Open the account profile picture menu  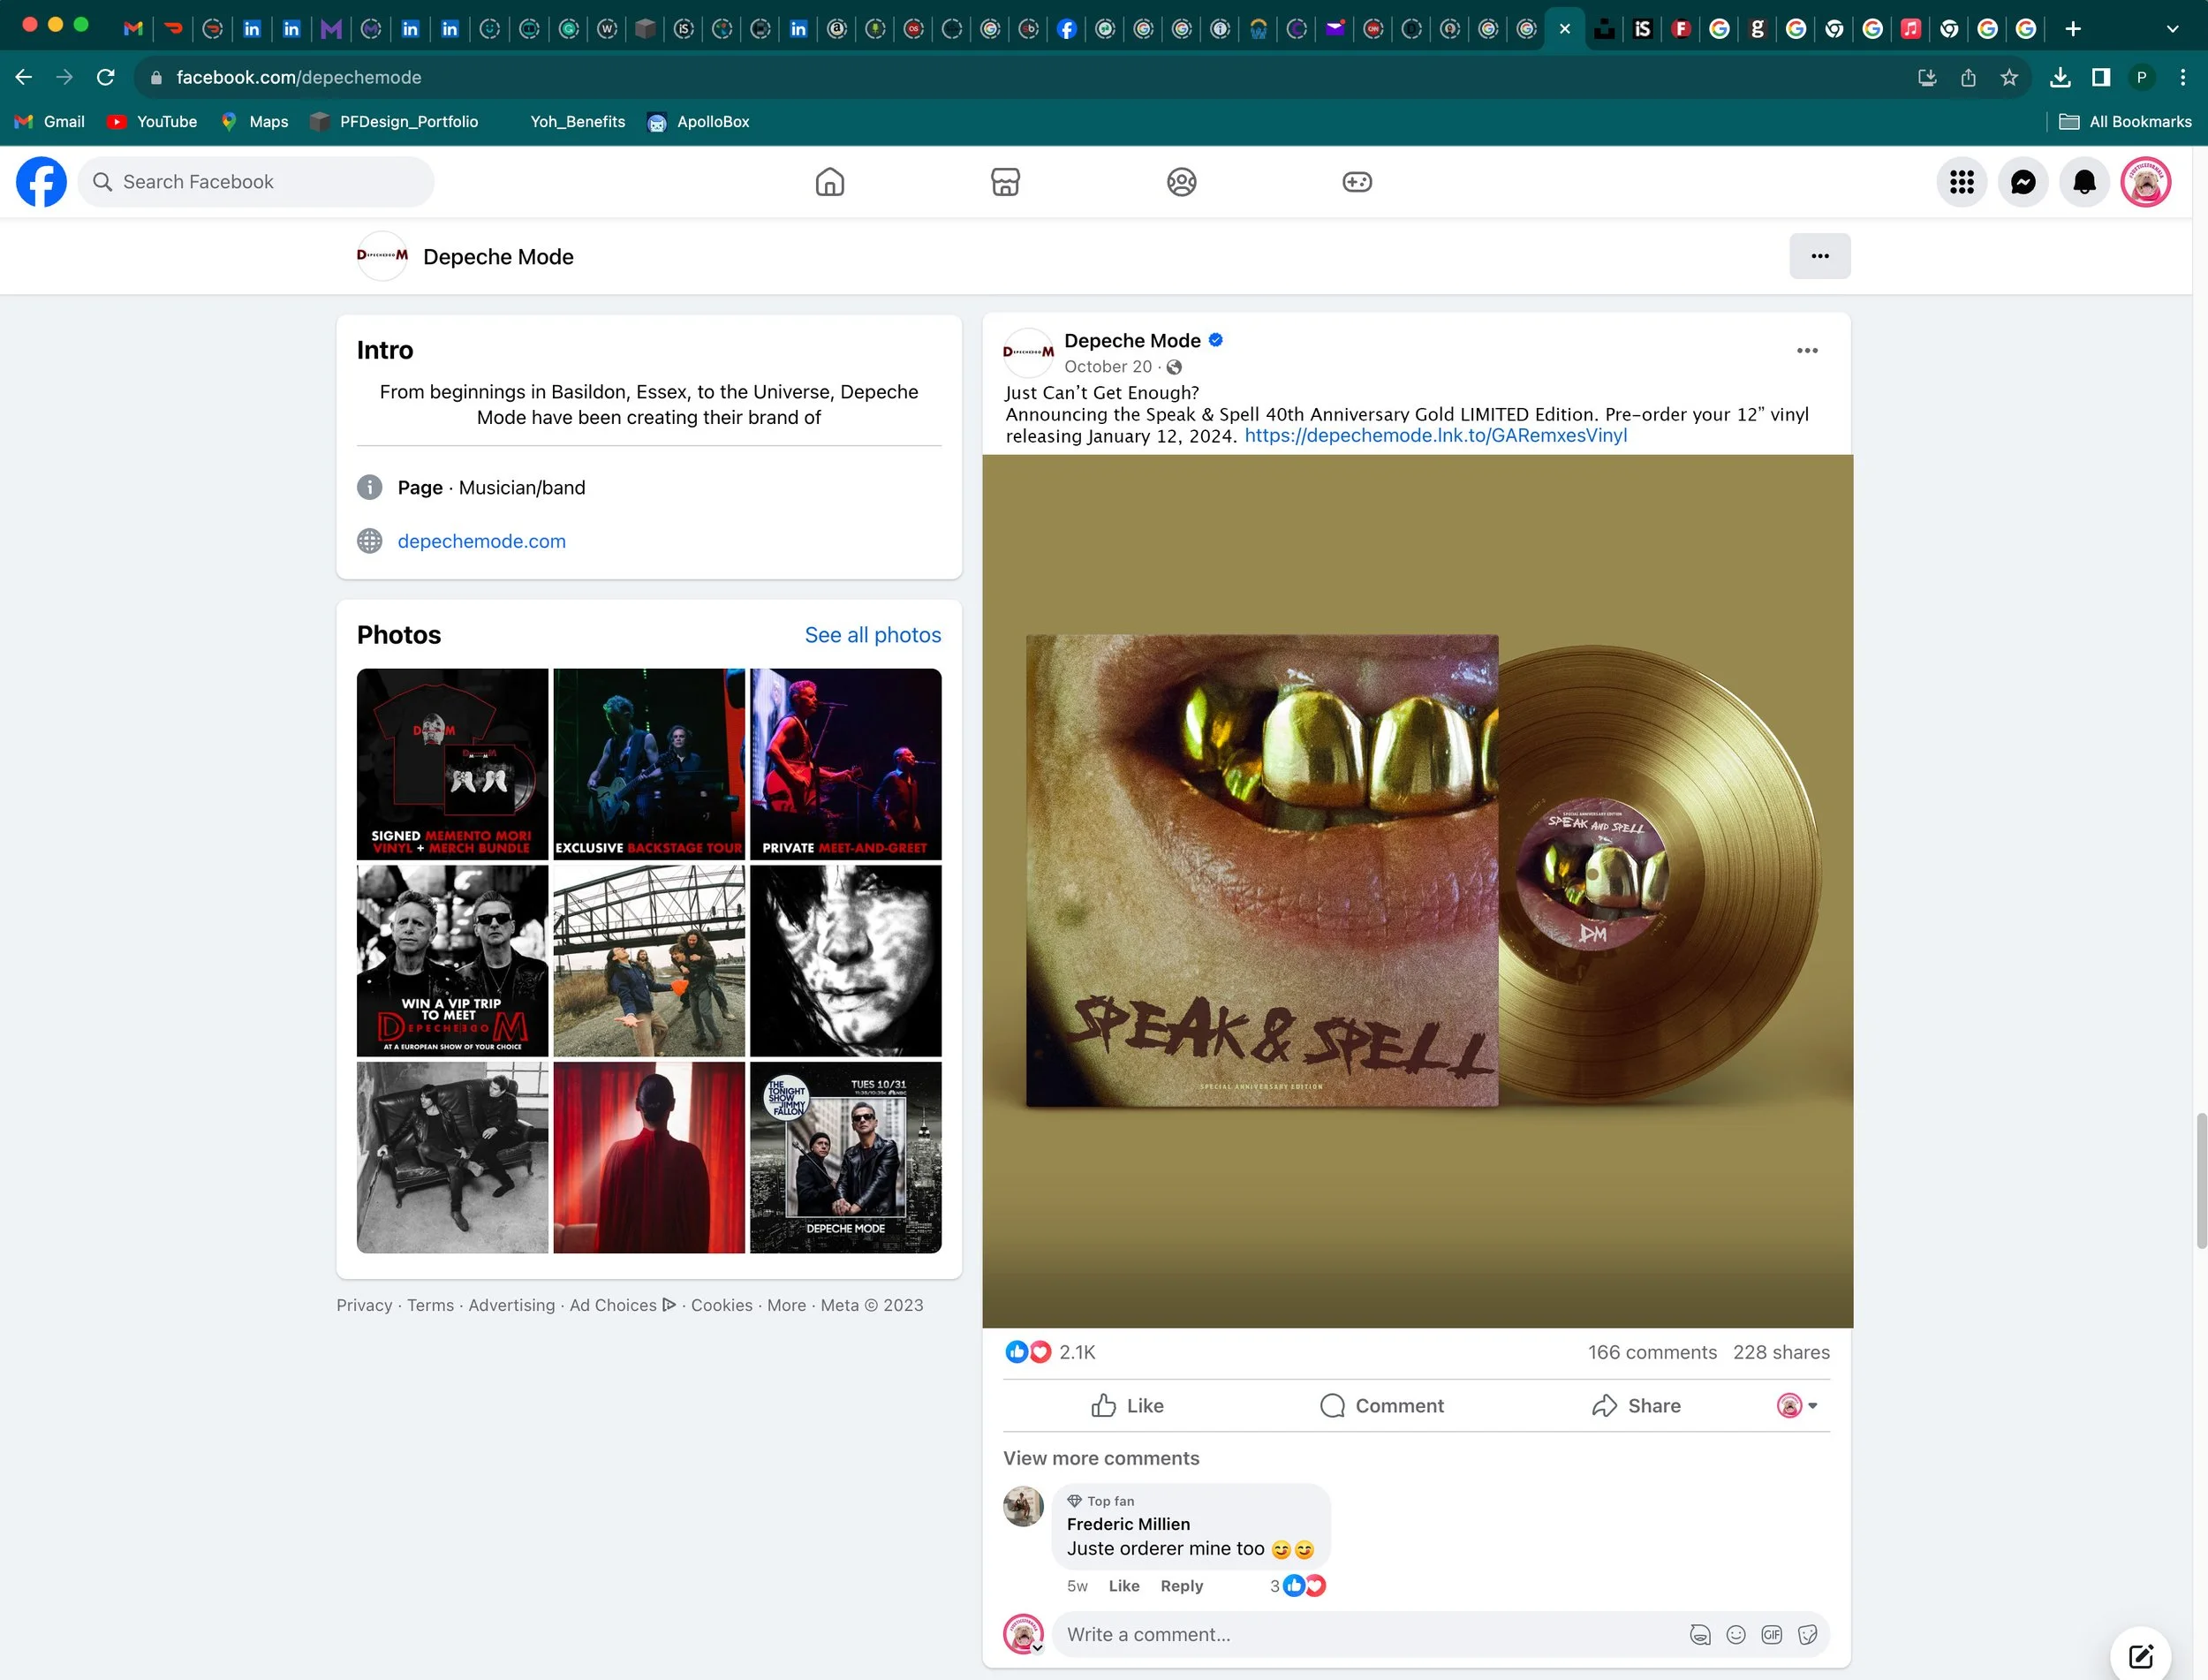point(2146,182)
